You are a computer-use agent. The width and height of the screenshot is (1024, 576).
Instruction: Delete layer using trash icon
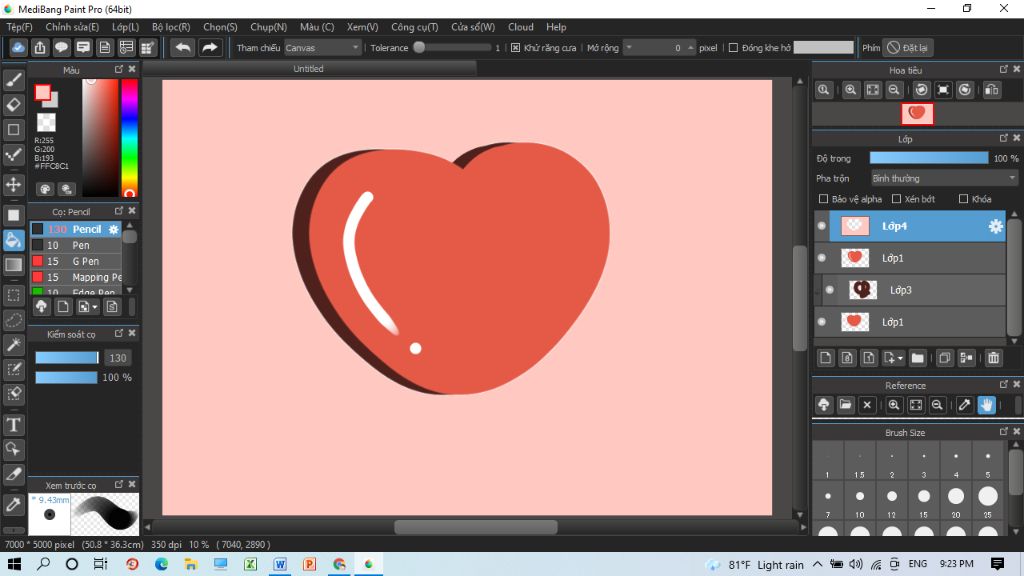click(993, 358)
